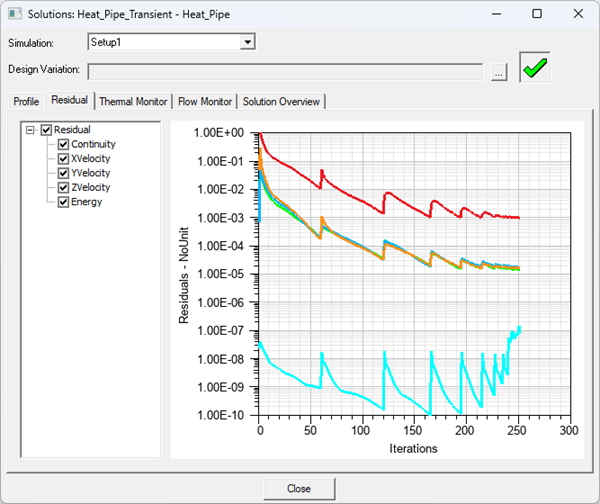Uncheck the ZVelocity residual checkbox
The width and height of the screenshot is (600, 504).
click(x=63, y=188)
